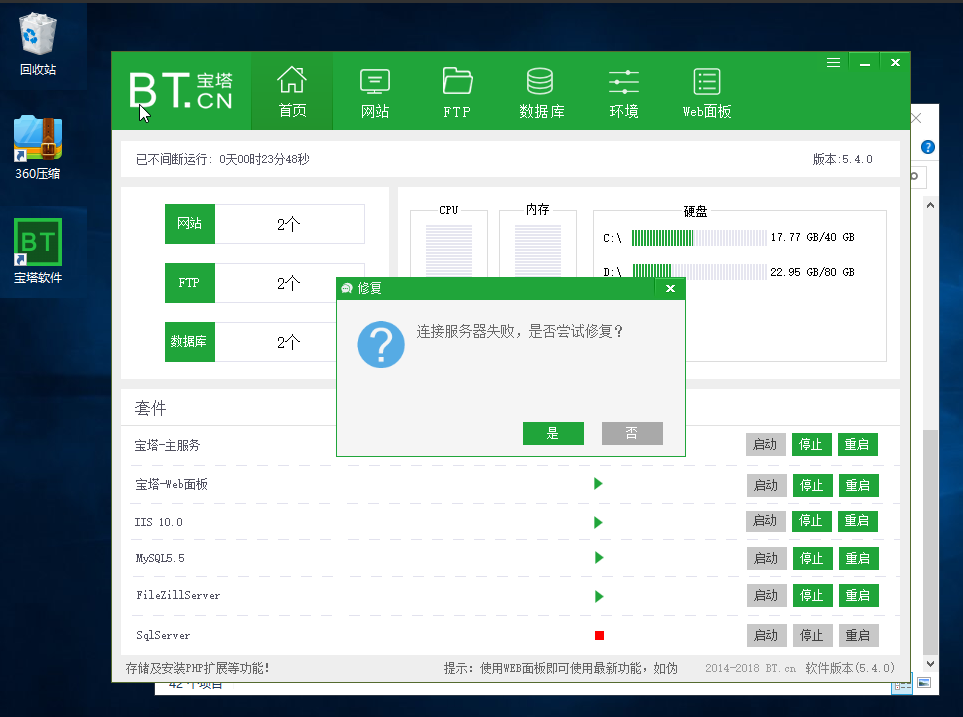Image resolution: width=963 pixels, height=717 pixels.
Task: Stop the 宝塔-Web面板 service
Action: (x=812, y=485)
